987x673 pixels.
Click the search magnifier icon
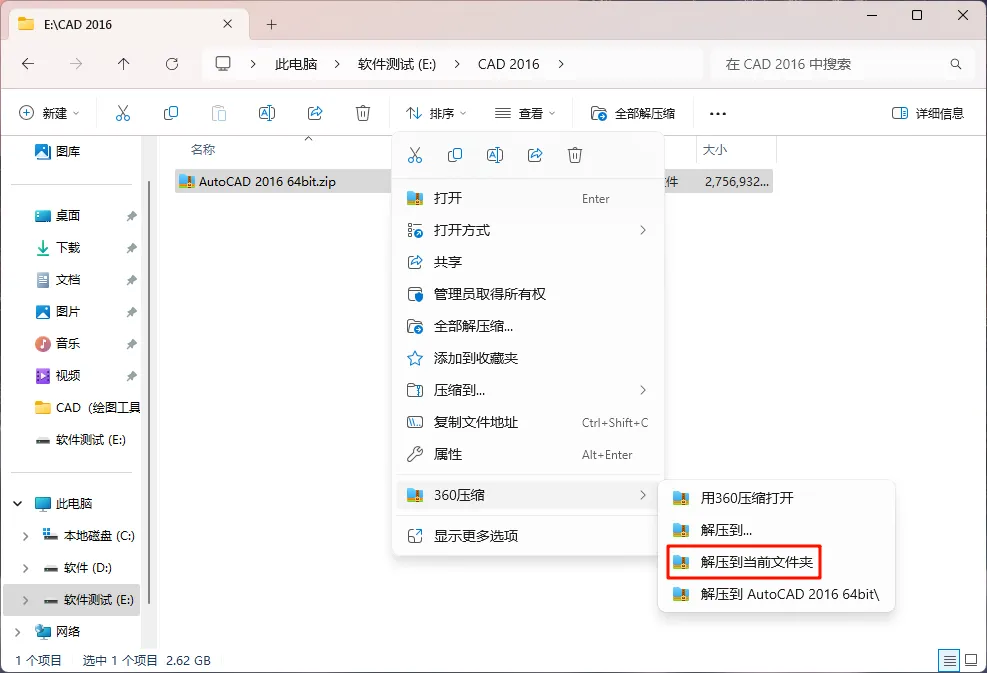[956, 64]
